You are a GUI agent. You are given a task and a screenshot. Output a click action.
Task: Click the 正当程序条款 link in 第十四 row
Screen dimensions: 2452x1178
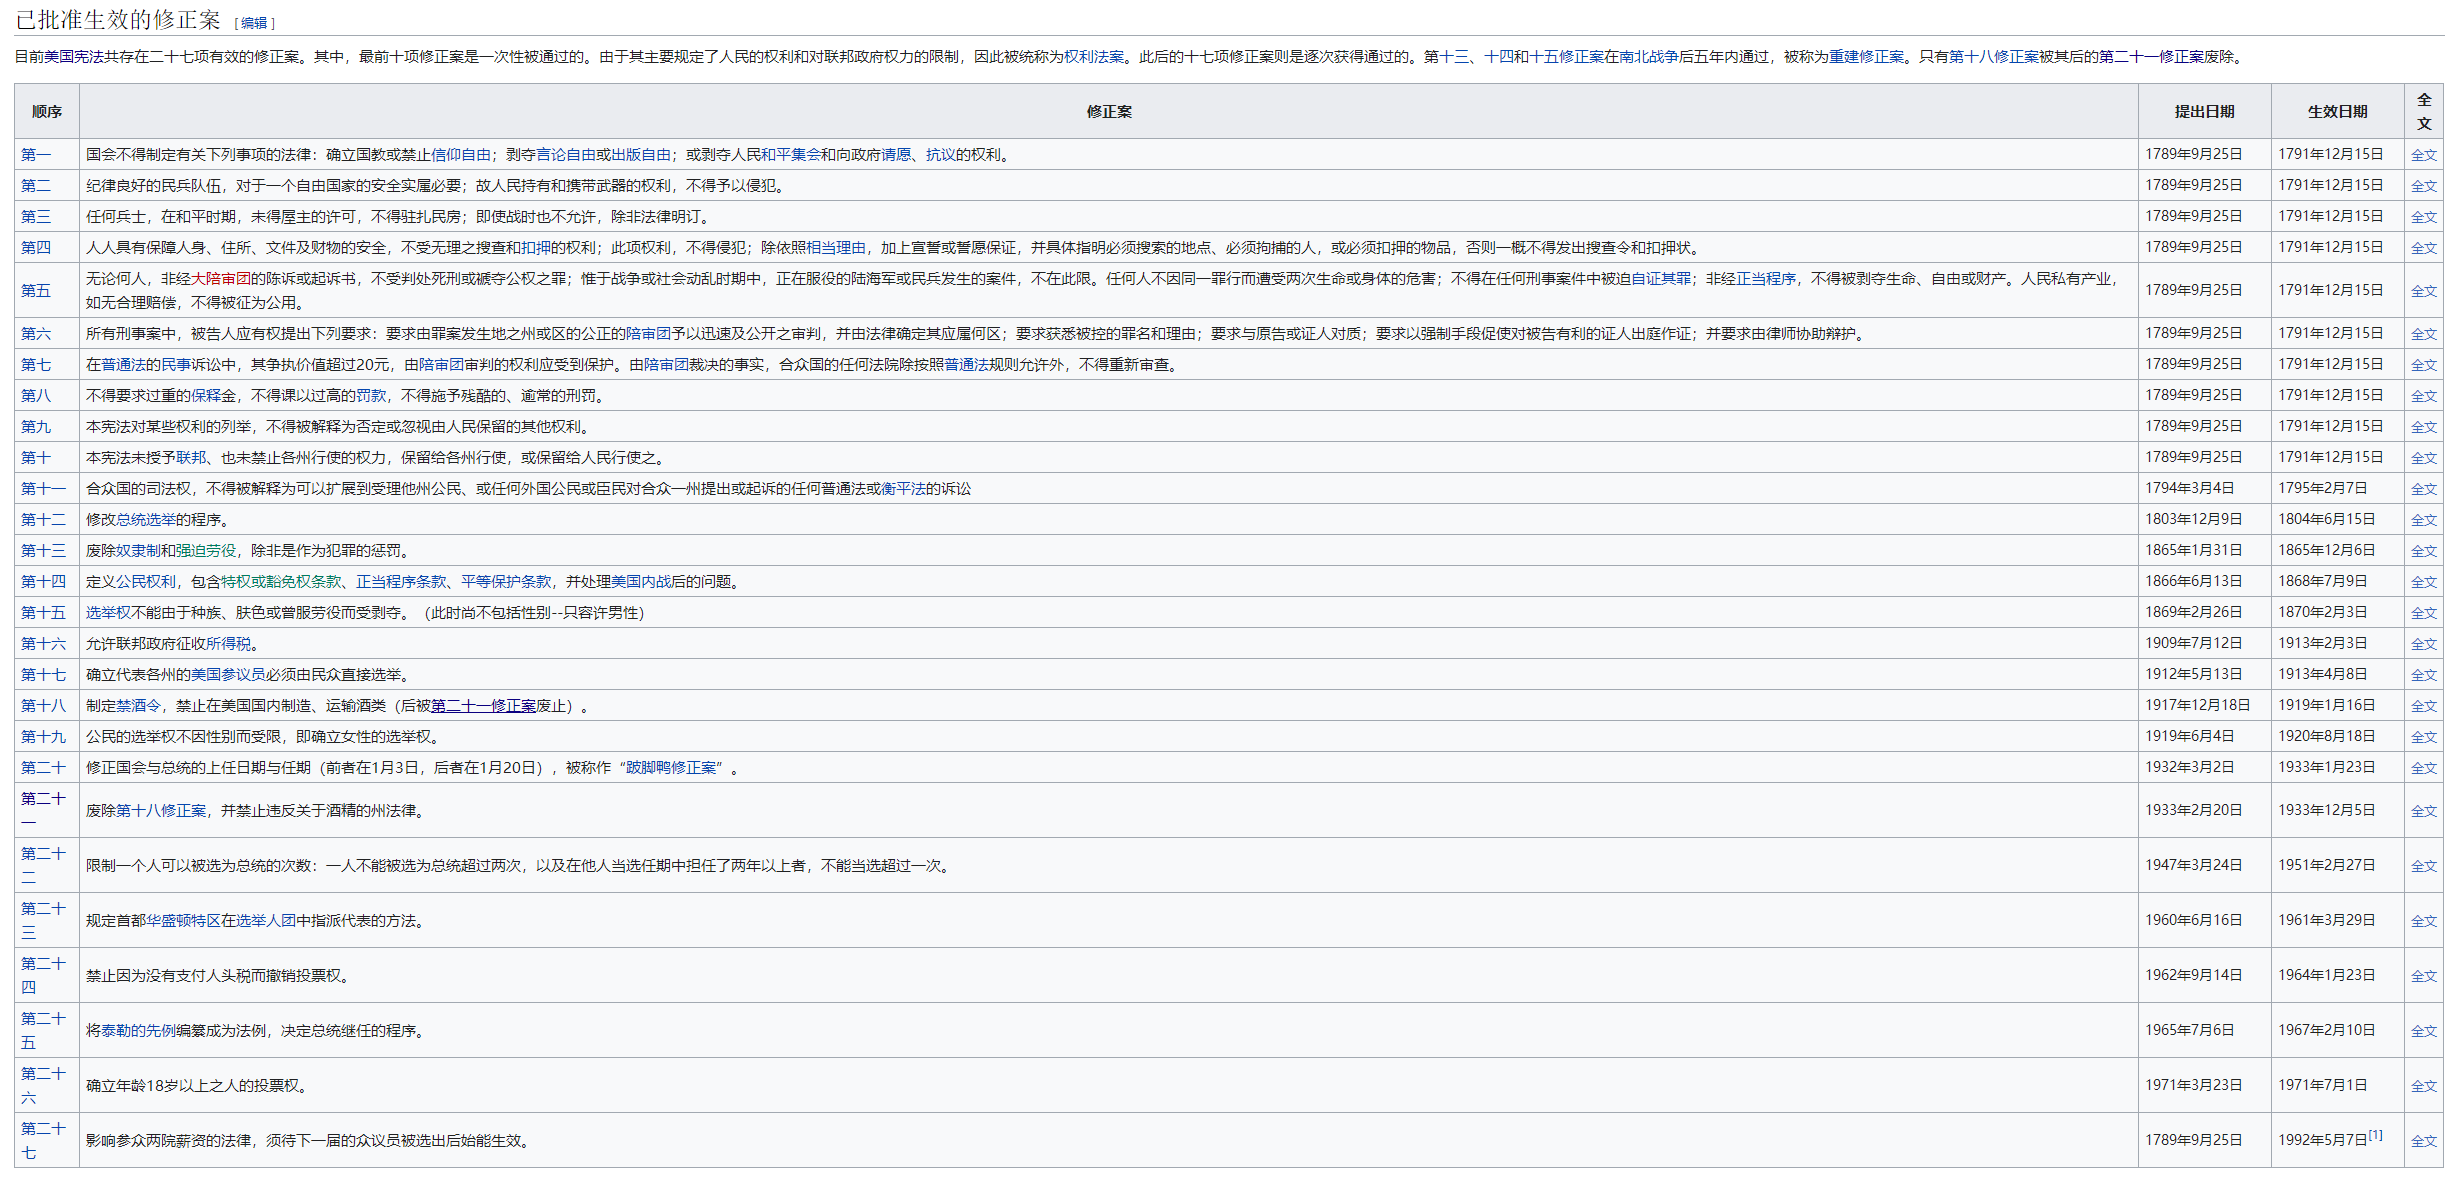pos(401,582)
